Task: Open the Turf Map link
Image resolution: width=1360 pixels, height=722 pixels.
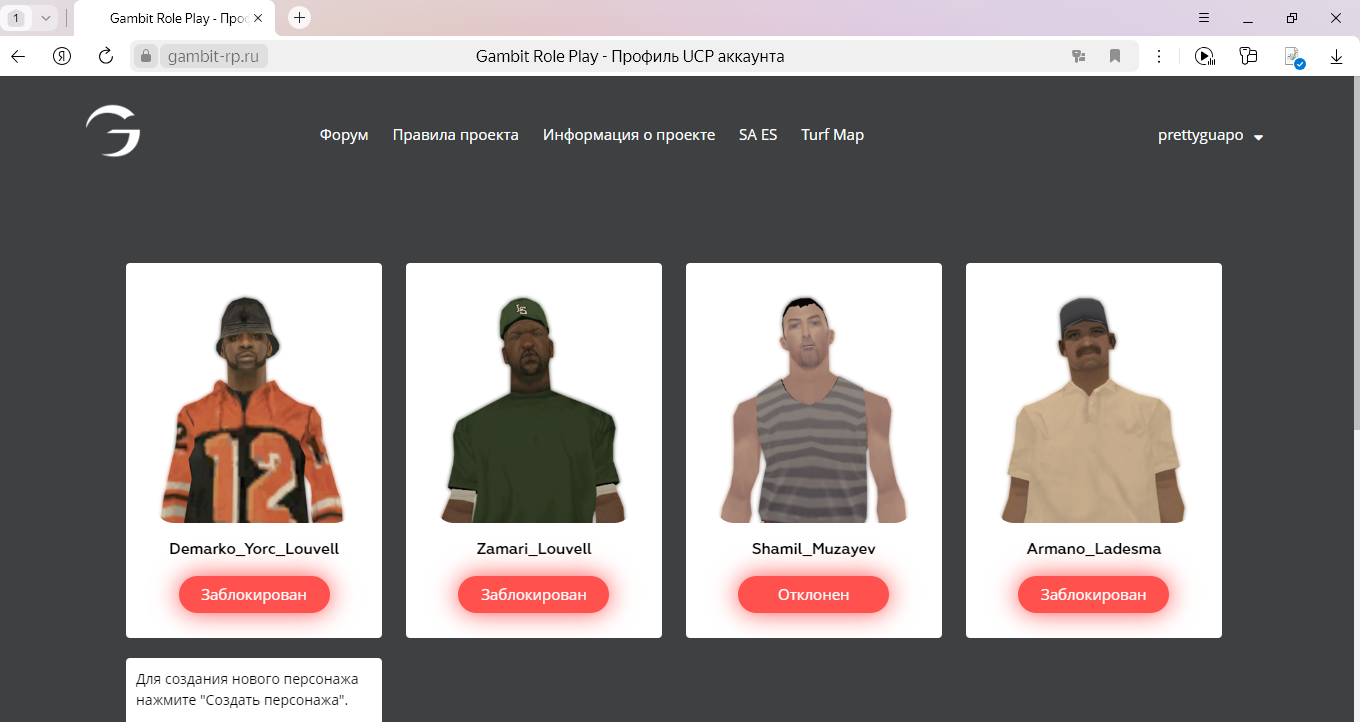Action: pos(832,135)
